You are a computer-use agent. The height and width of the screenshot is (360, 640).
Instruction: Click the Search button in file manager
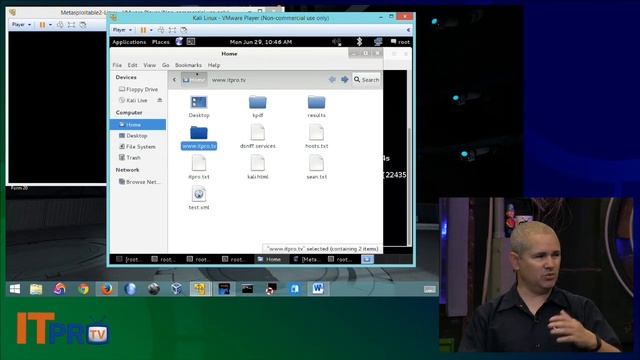click(x=366, y=80)
